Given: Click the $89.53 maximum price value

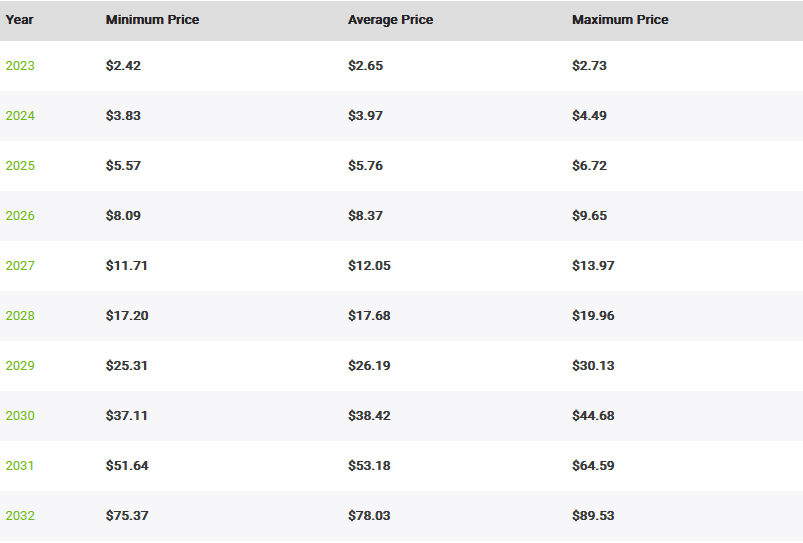Looking at the screenshot, I should (593, 516).
